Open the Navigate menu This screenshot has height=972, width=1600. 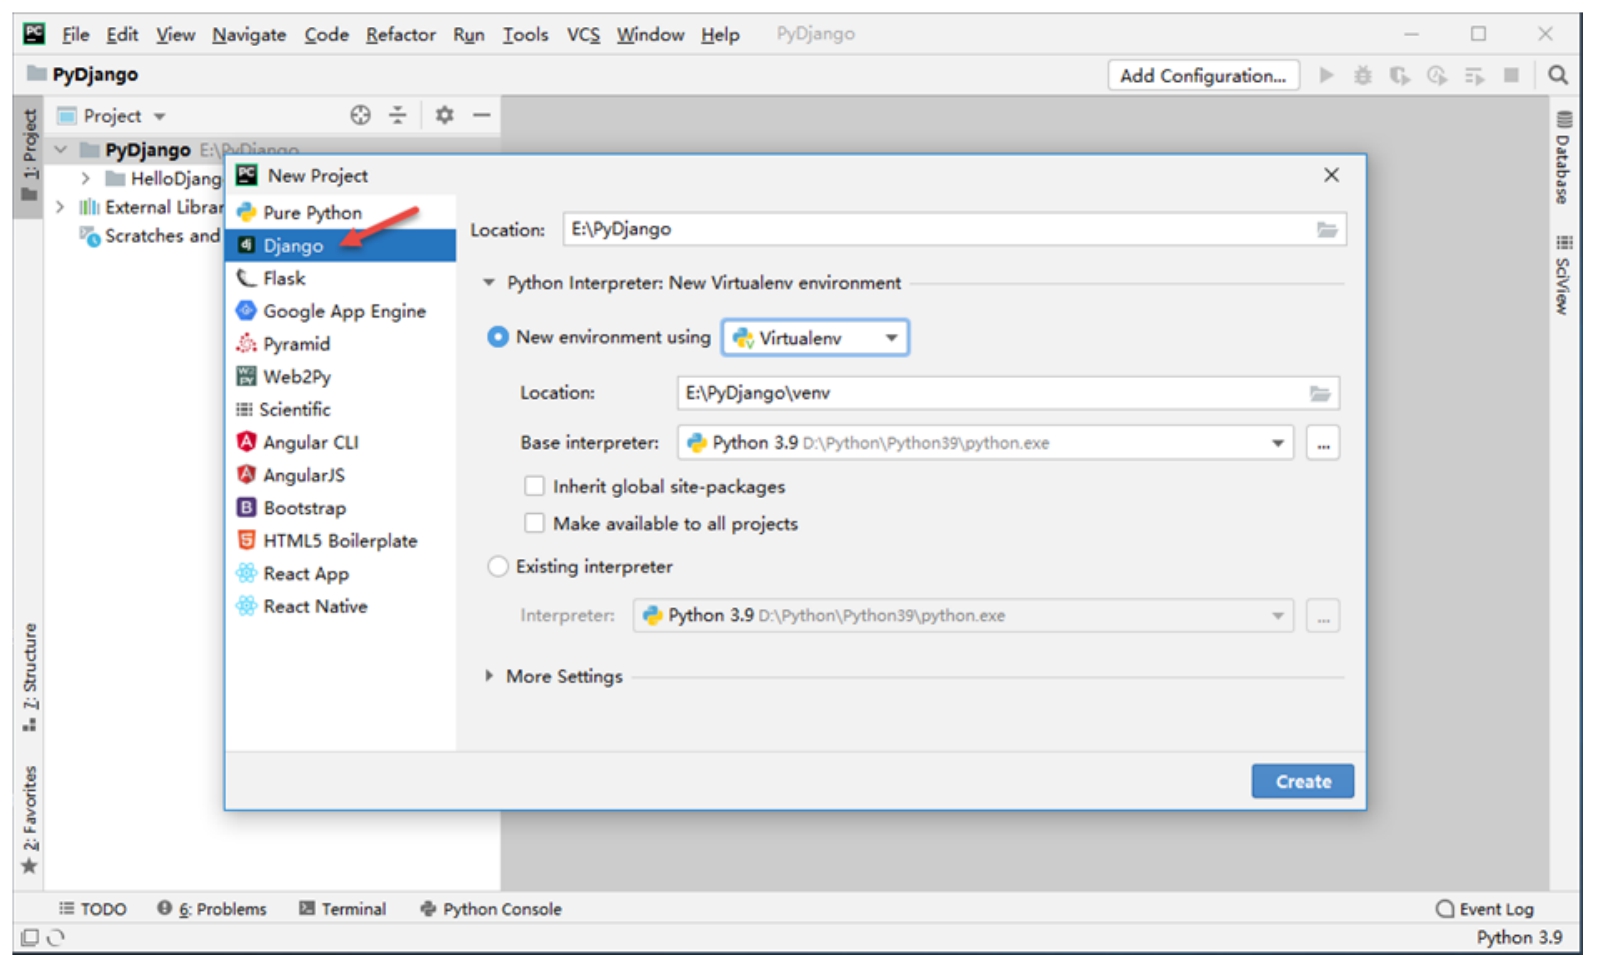click(x=249, y=34)
